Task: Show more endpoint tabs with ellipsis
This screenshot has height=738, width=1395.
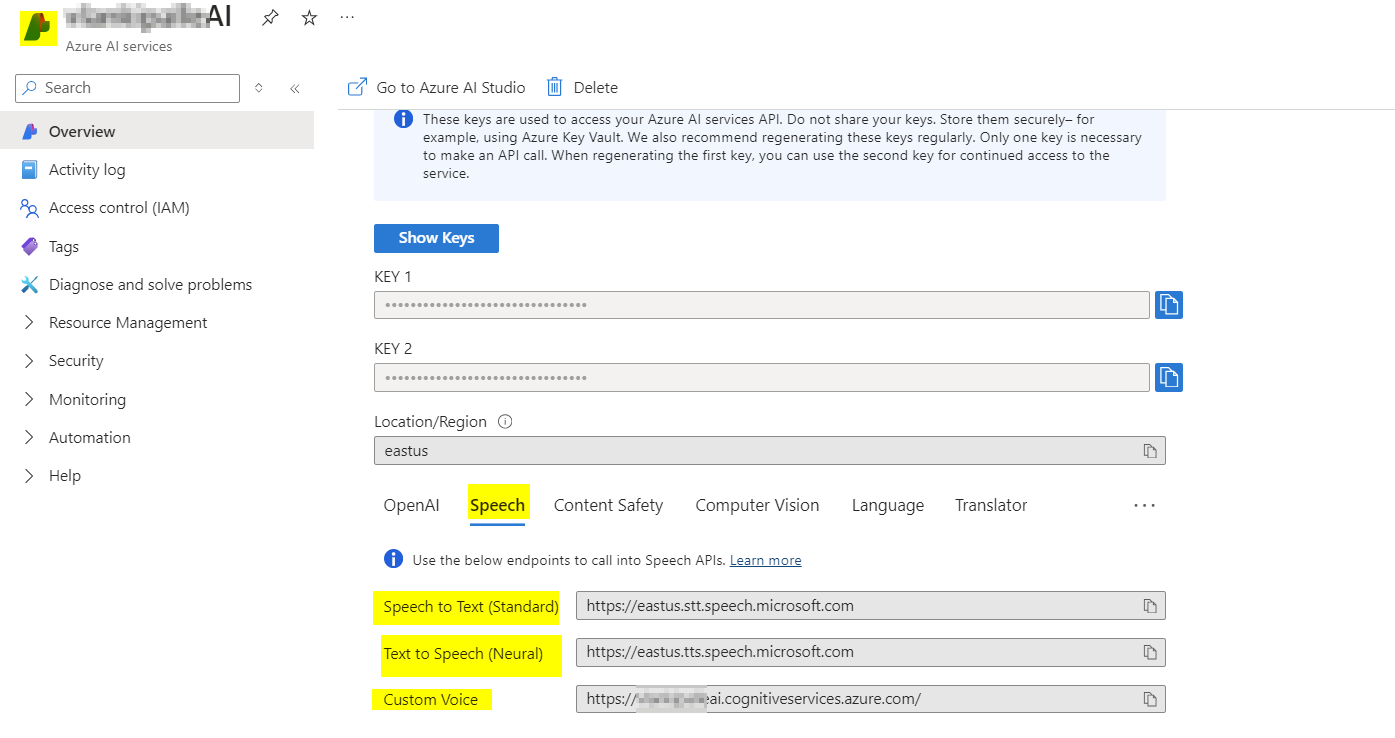Action: tap(1145, 506)
